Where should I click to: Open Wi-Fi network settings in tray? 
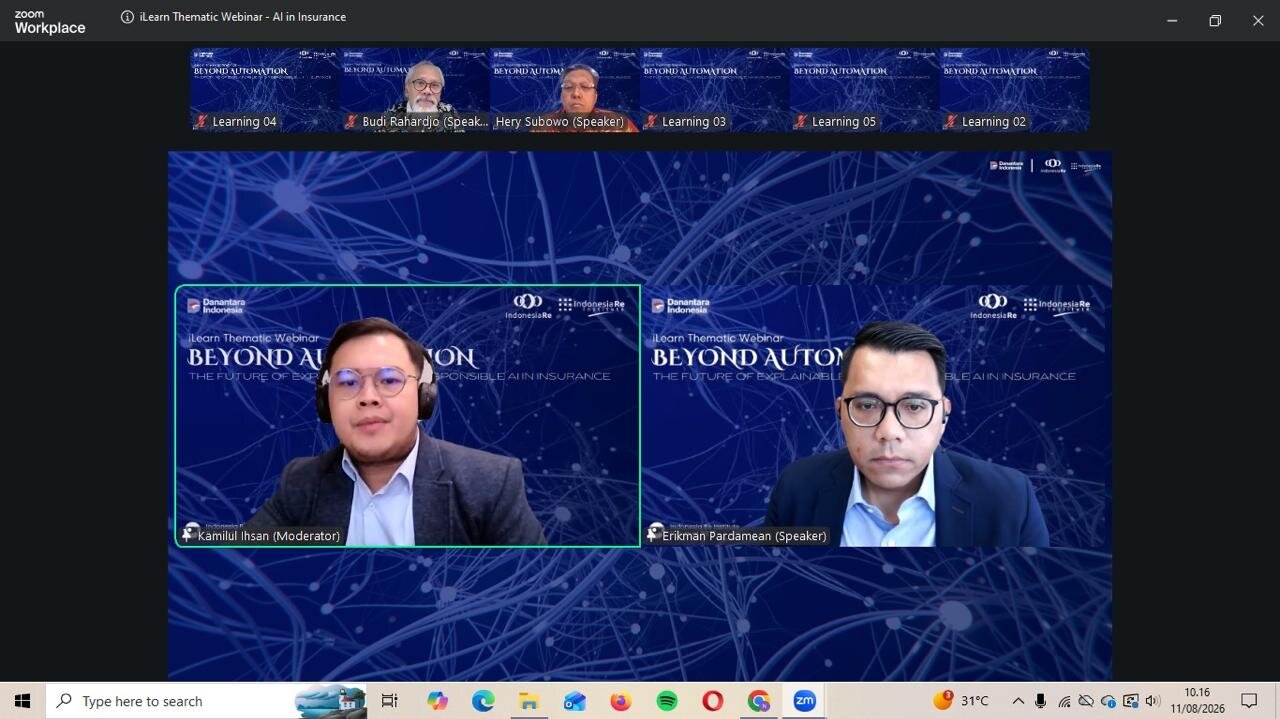[x=1064, y=701]
